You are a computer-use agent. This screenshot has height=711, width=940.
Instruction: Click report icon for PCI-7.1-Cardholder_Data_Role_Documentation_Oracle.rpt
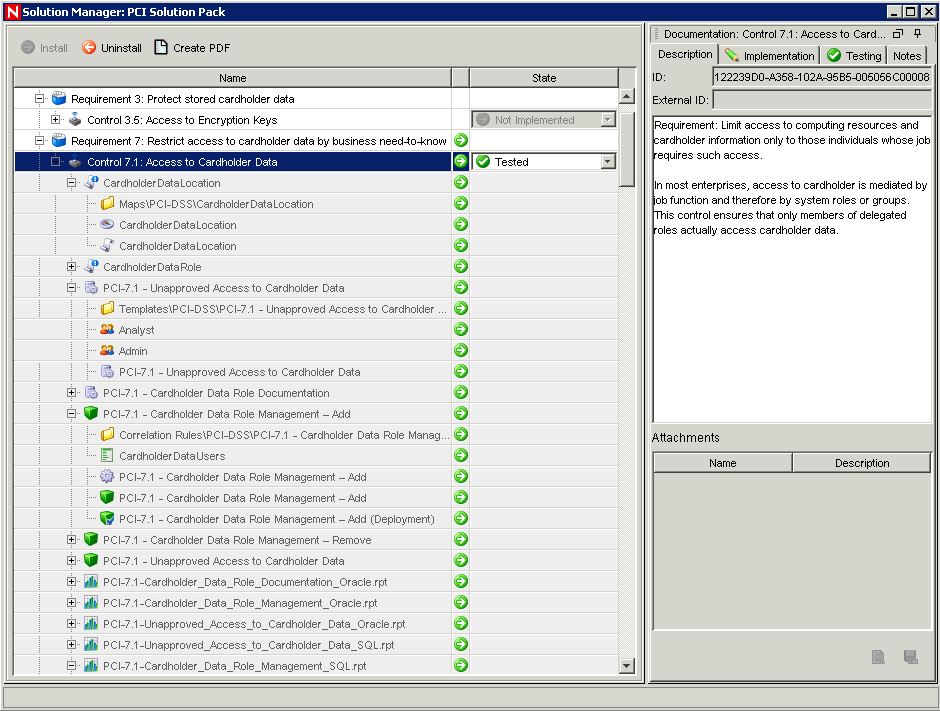click(91, 582)
